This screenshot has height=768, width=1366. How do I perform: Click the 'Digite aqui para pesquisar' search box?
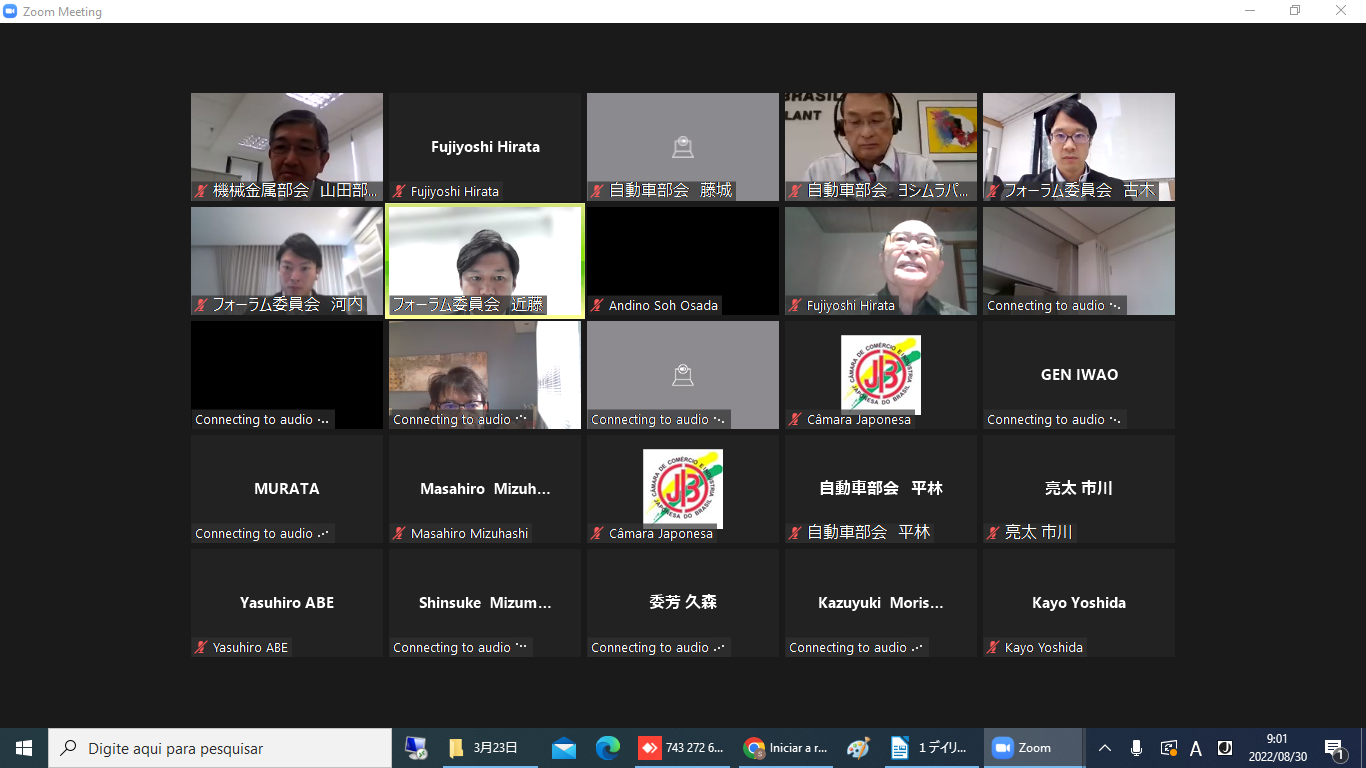220,748
